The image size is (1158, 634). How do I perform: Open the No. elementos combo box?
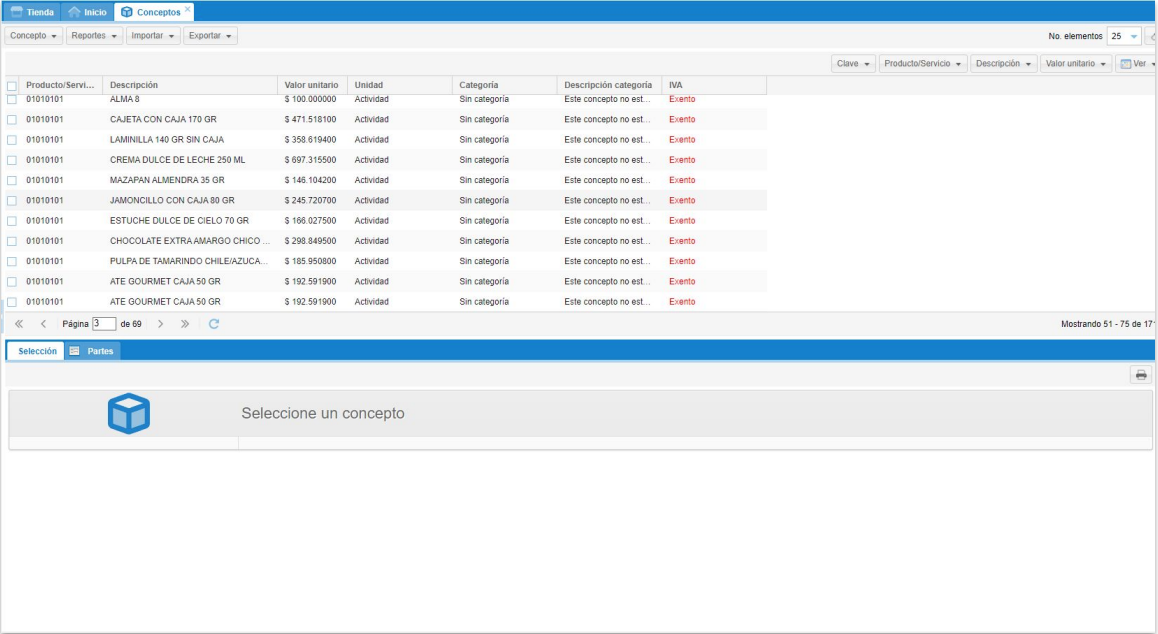[x=1133, y=36]
